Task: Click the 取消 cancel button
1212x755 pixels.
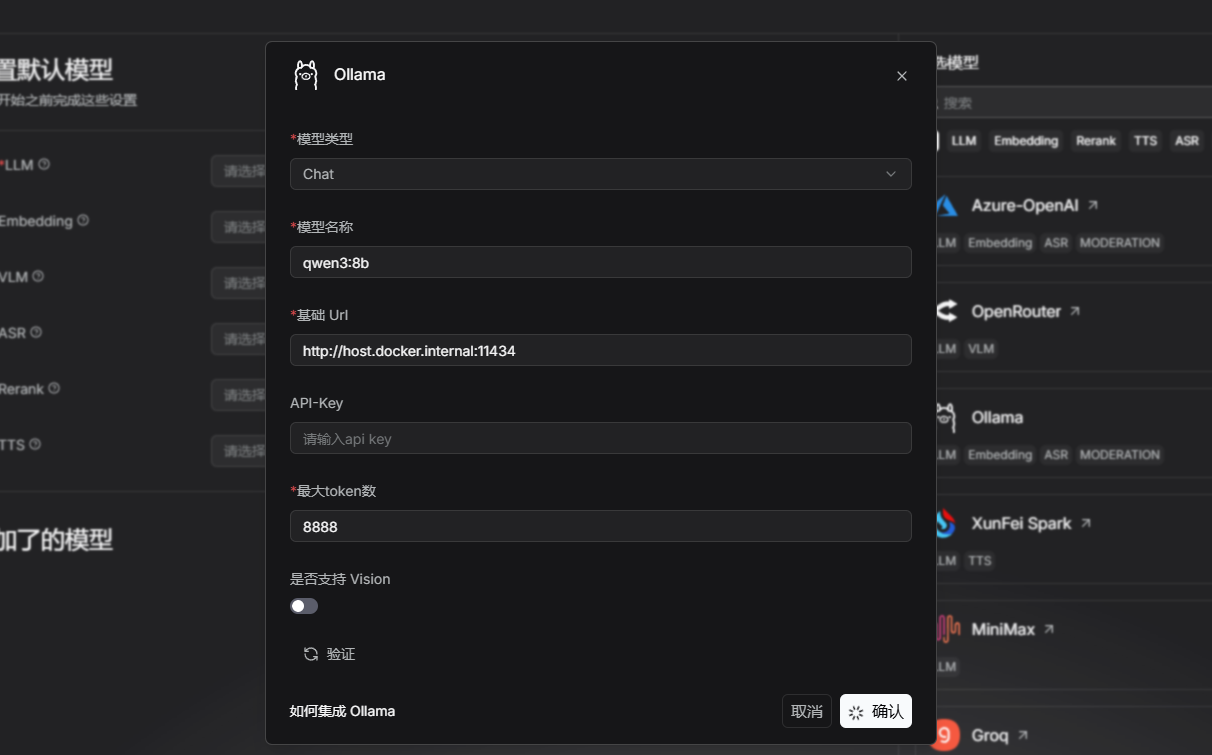Action: [x=806, y=711]
